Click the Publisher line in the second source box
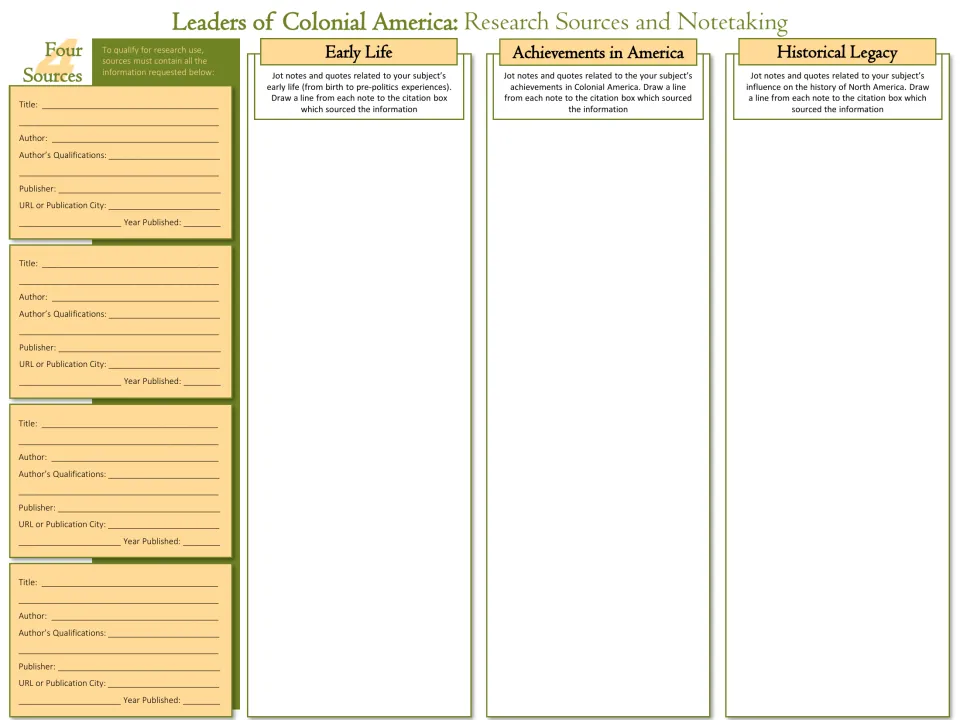This screenshot has height=720, width=960. coord(140,348)
